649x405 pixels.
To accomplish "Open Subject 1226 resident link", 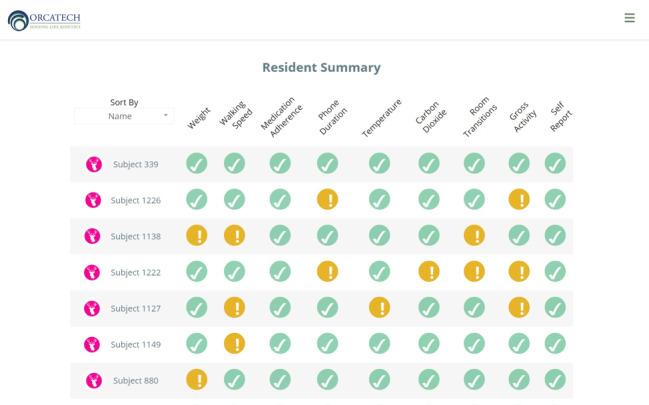I will coord(135,200).
